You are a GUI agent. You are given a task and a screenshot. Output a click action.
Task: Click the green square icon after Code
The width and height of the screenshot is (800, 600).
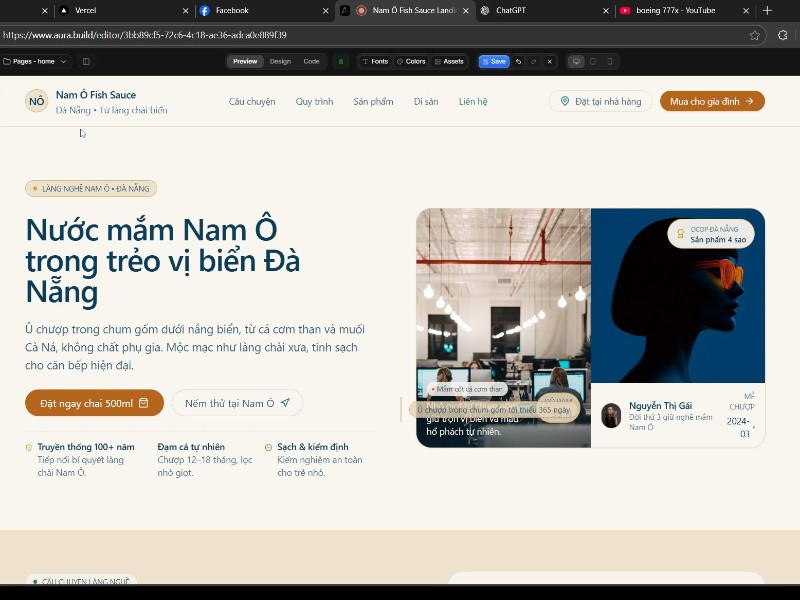click(341, 61)
